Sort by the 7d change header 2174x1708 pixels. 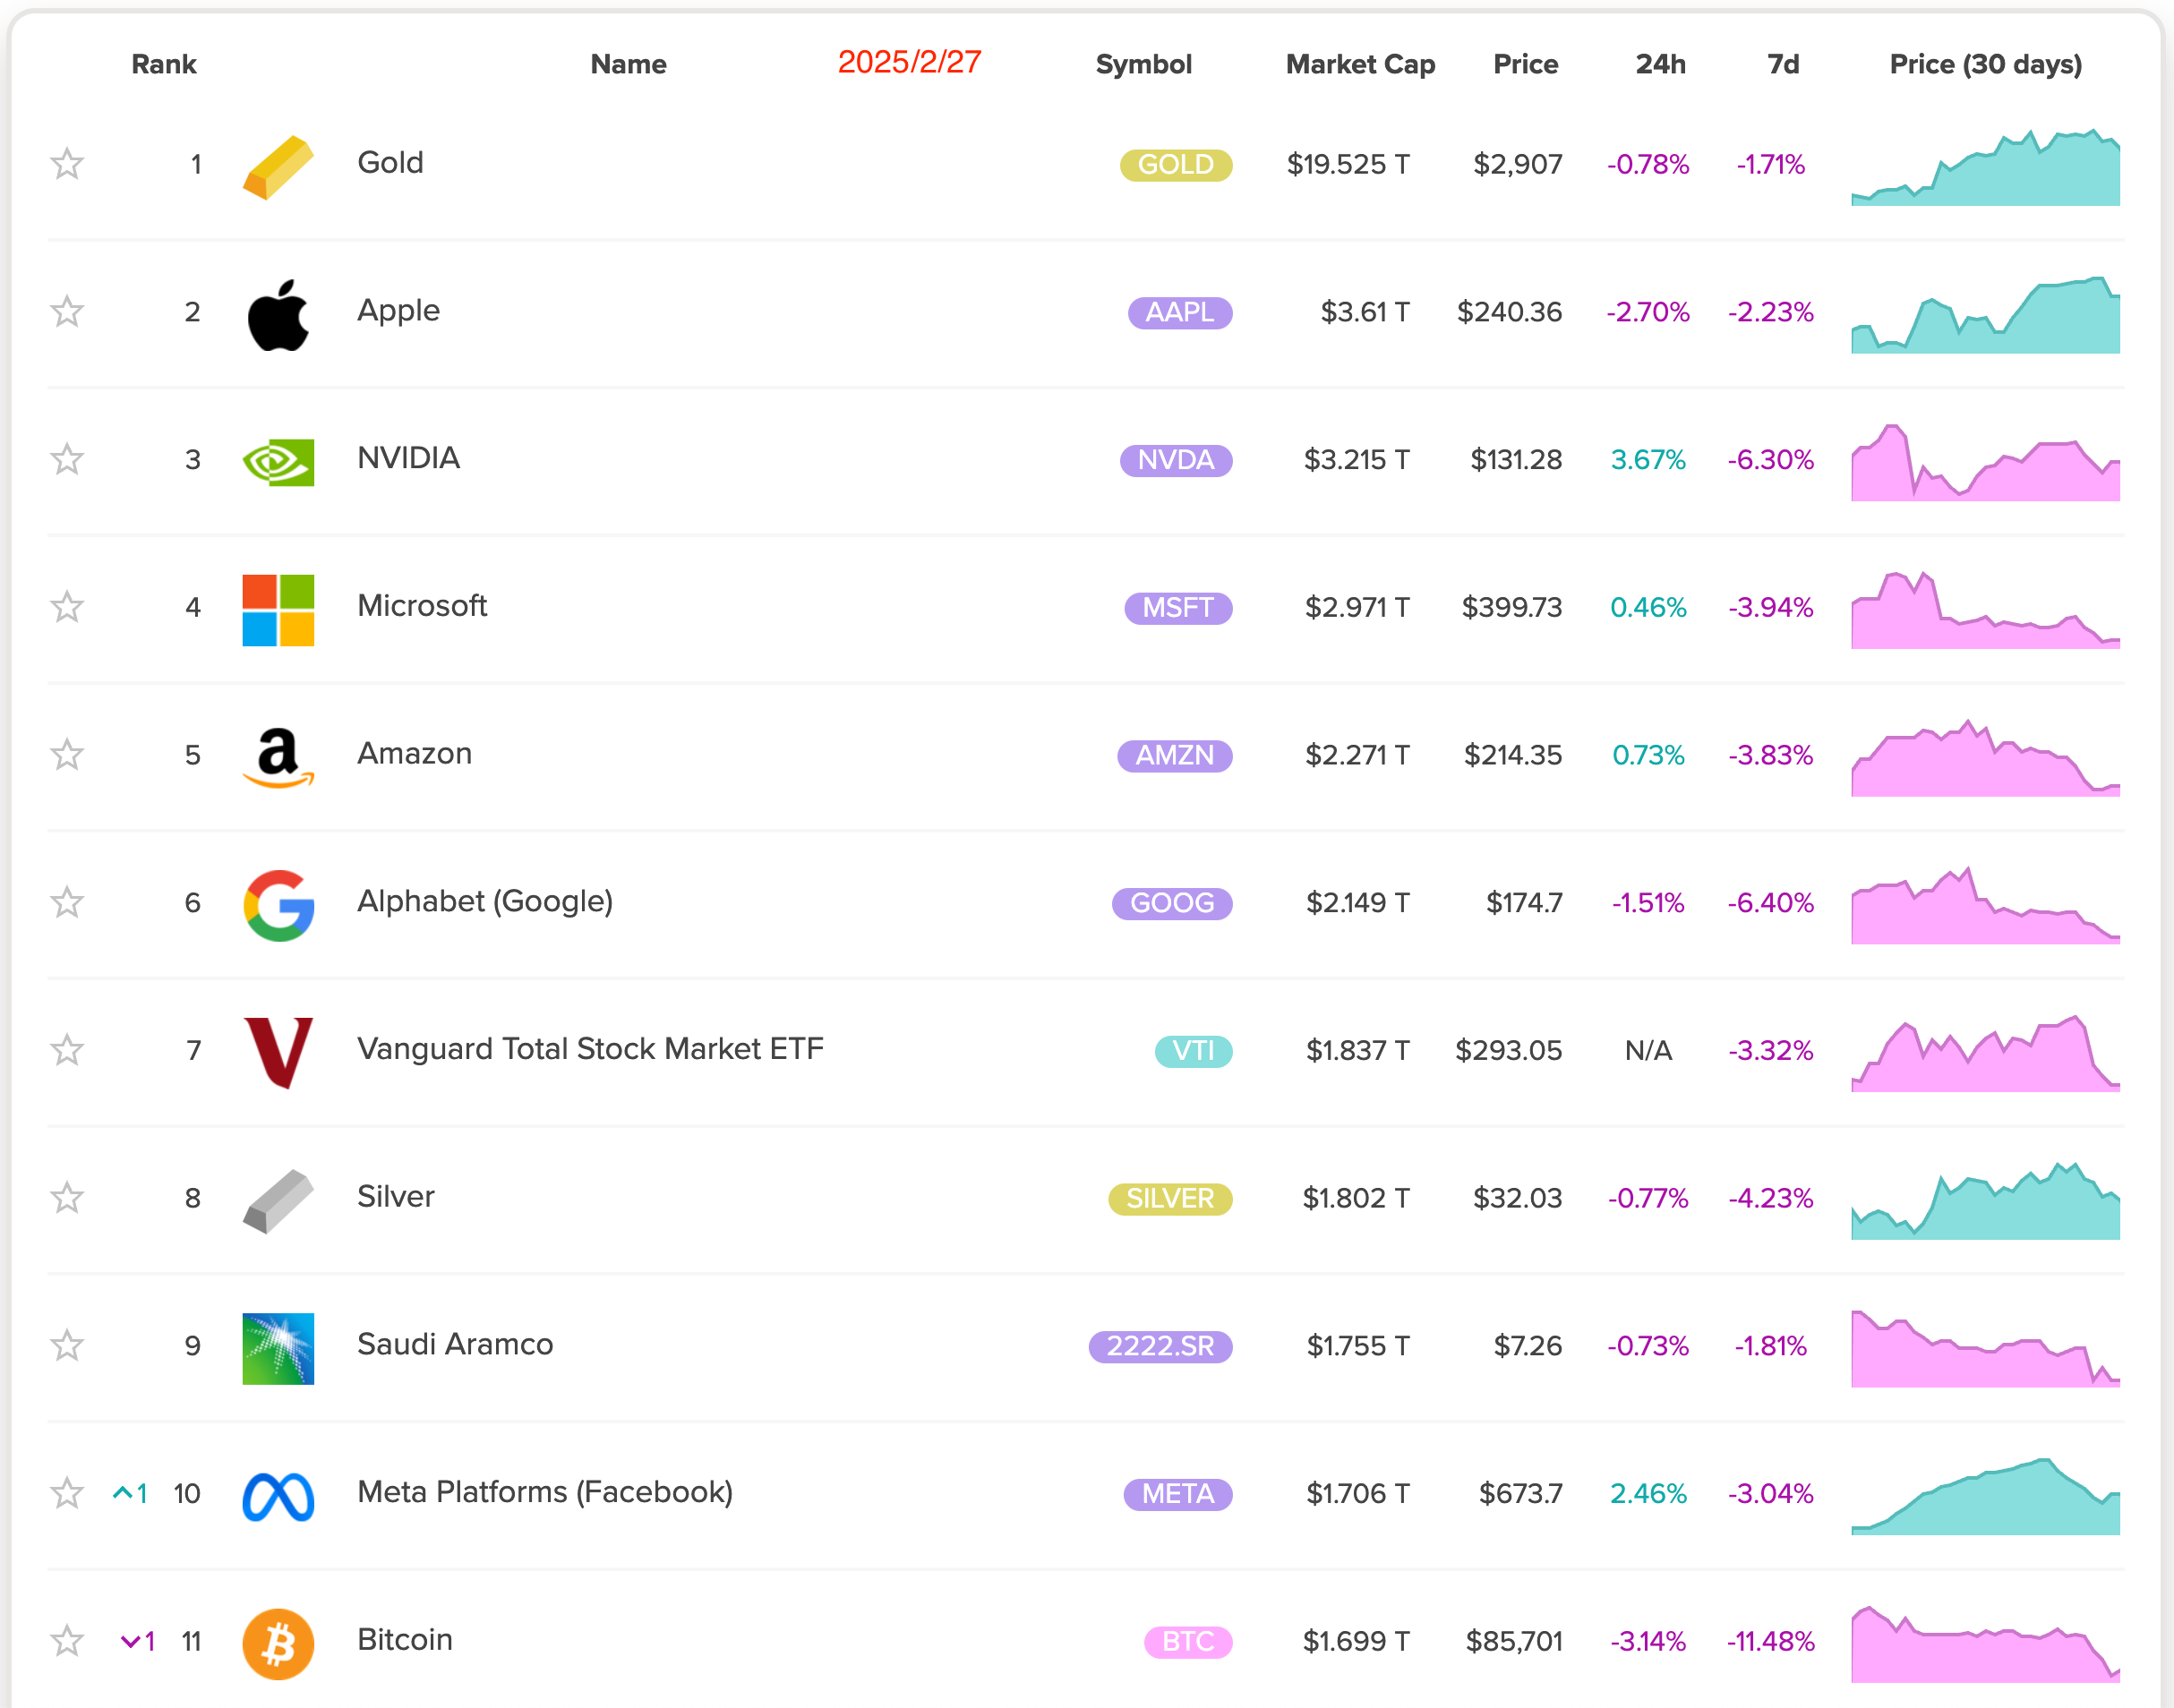click(1783, 64)
